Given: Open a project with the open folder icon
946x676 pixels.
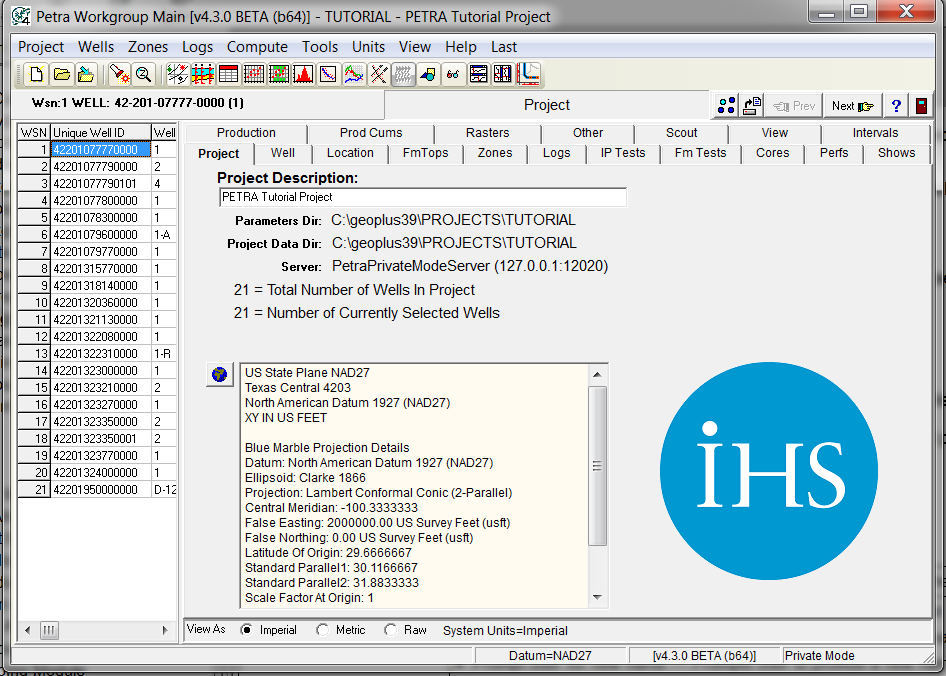Looking at the screenshot, I should pyautogui.click(x=62, y=75).
